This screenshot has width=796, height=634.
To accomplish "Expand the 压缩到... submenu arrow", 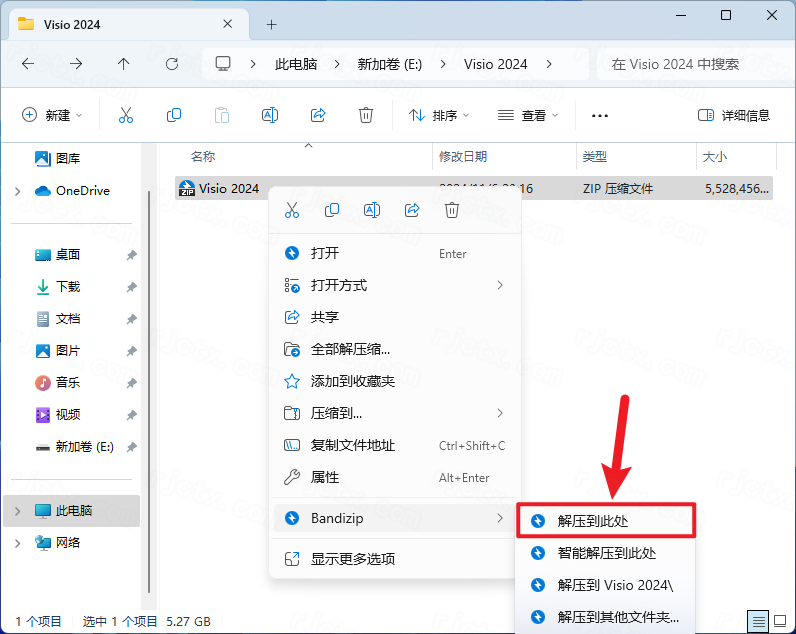I will click(x=500, y=413).
